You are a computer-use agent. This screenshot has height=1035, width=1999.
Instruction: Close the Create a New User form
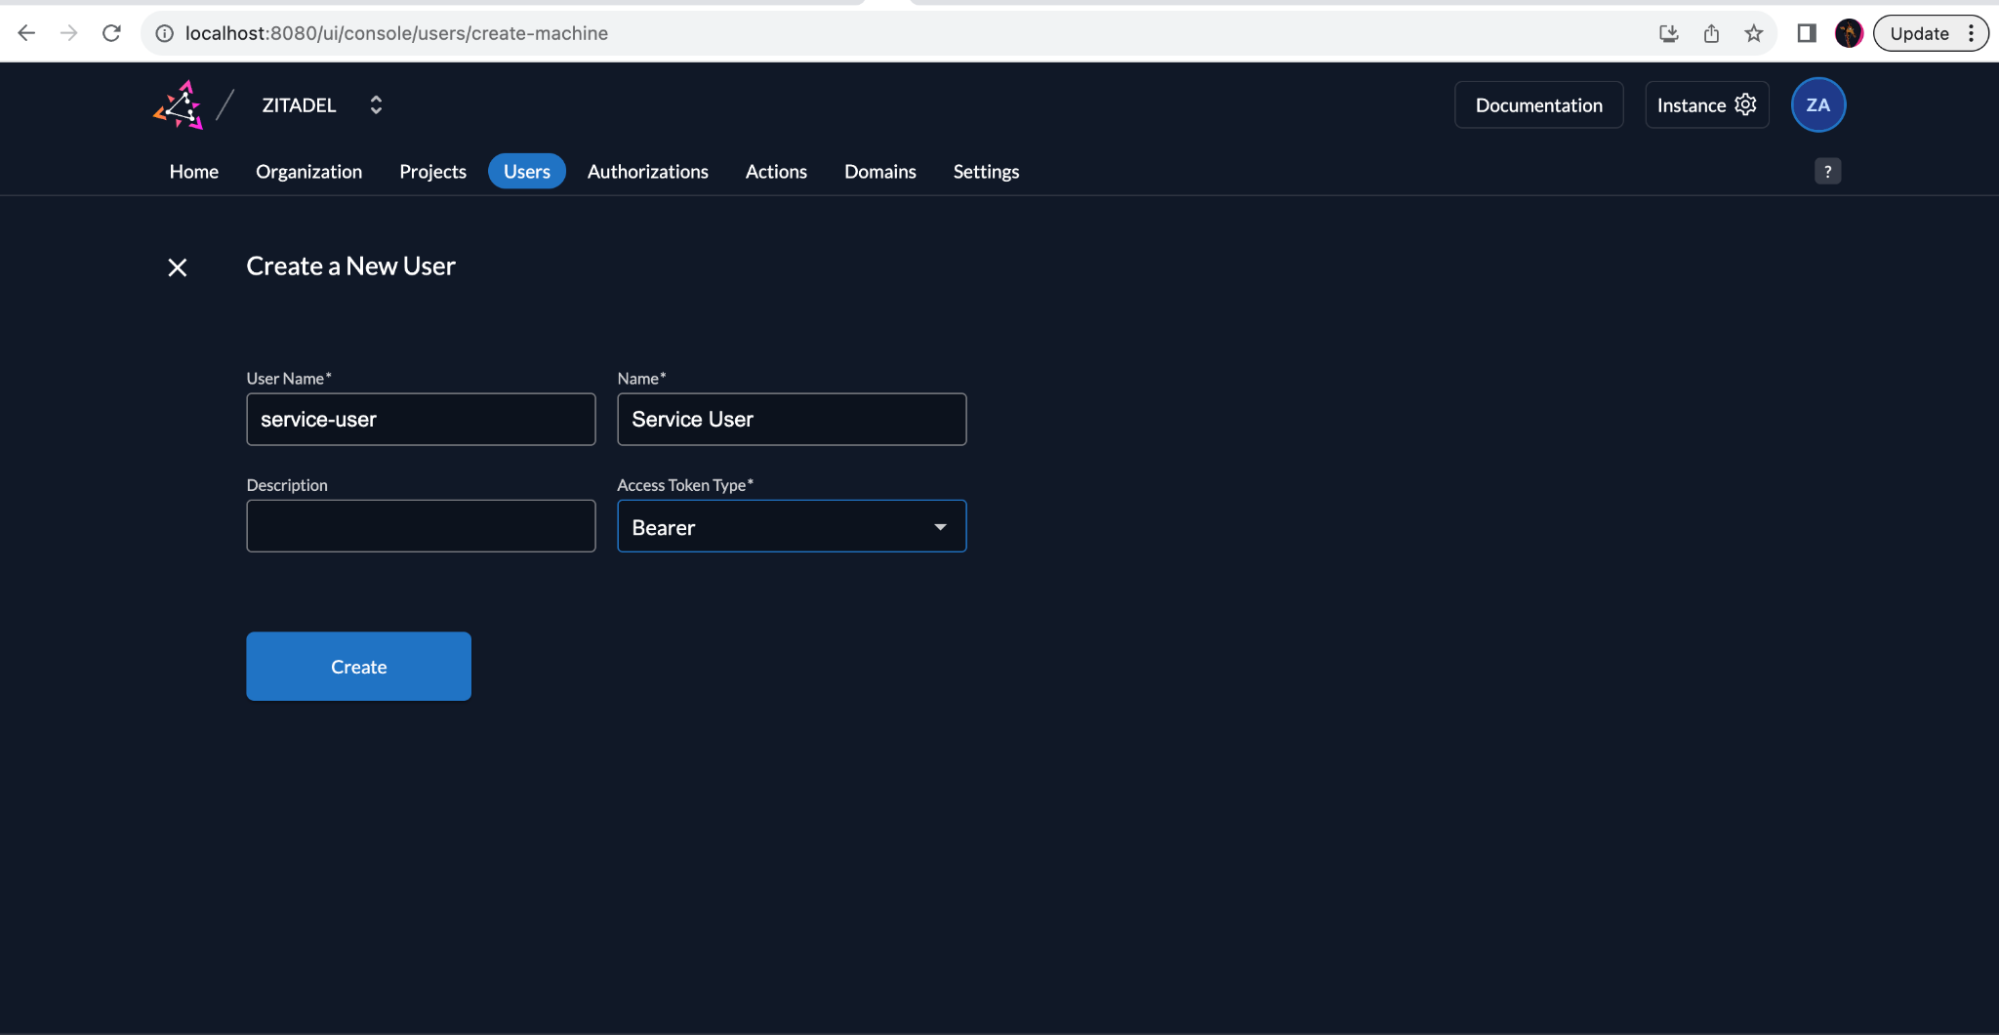click(177, 267)
